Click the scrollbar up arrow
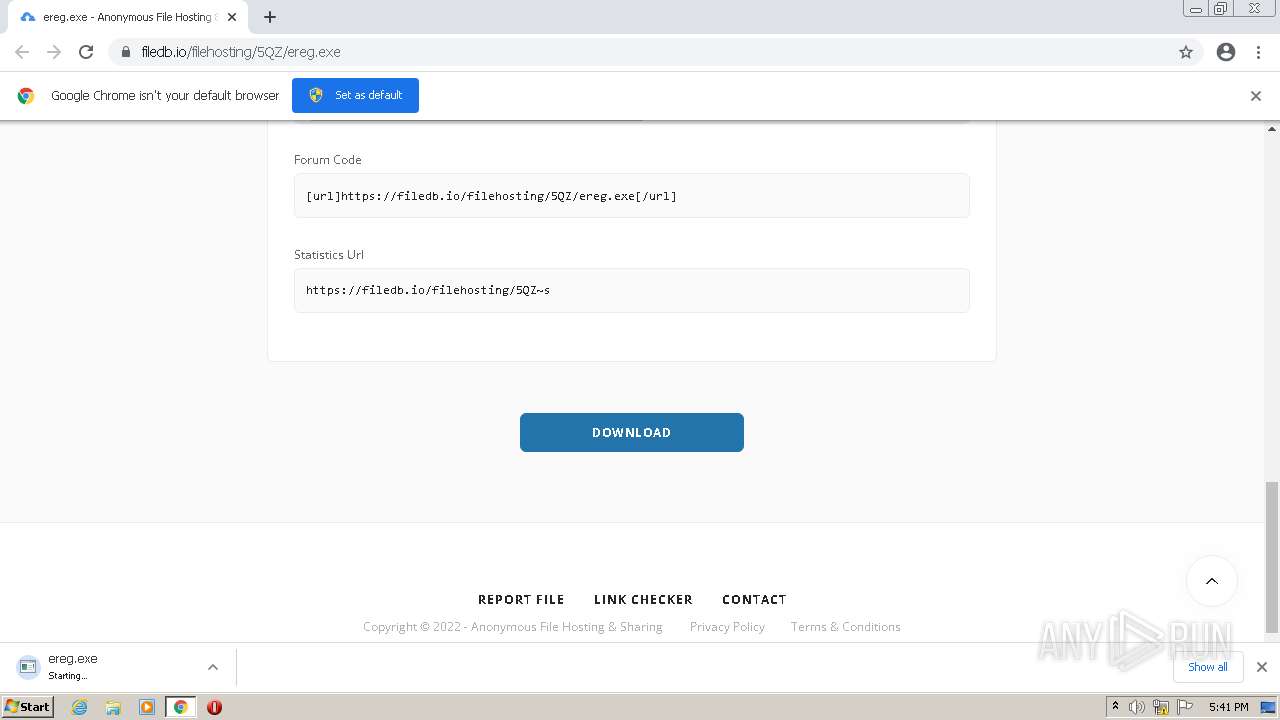This screenshot has width=1280, height=720. 1272,128
